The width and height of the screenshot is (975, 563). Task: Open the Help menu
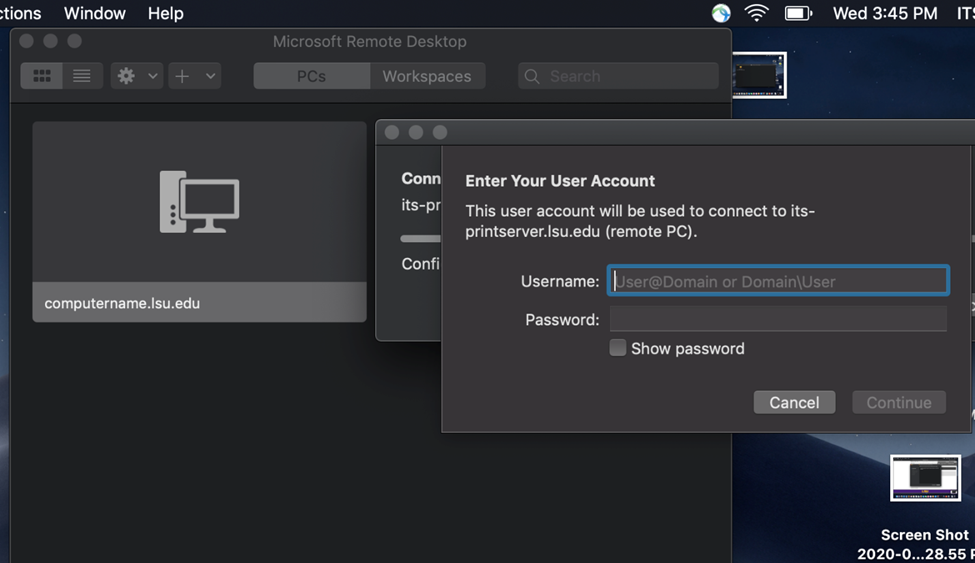click(x=165, y=13)
